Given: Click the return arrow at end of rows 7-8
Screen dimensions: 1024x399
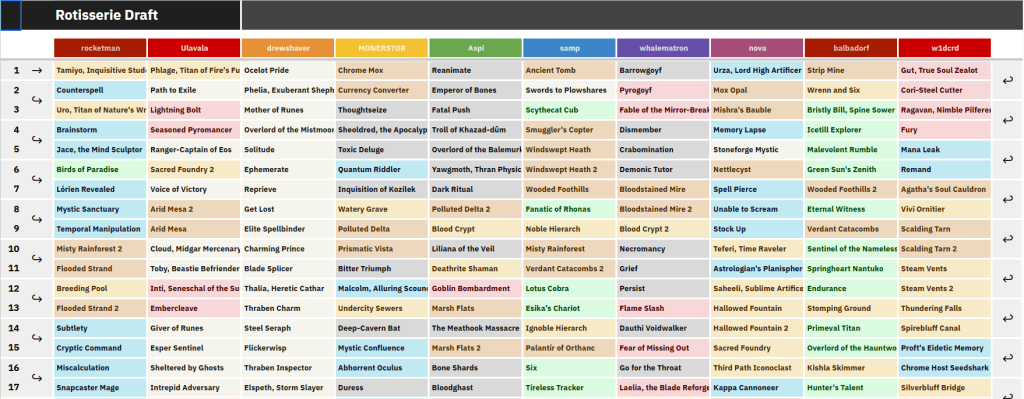Looking at the screenshot, I should click(x=1007, y=199).
